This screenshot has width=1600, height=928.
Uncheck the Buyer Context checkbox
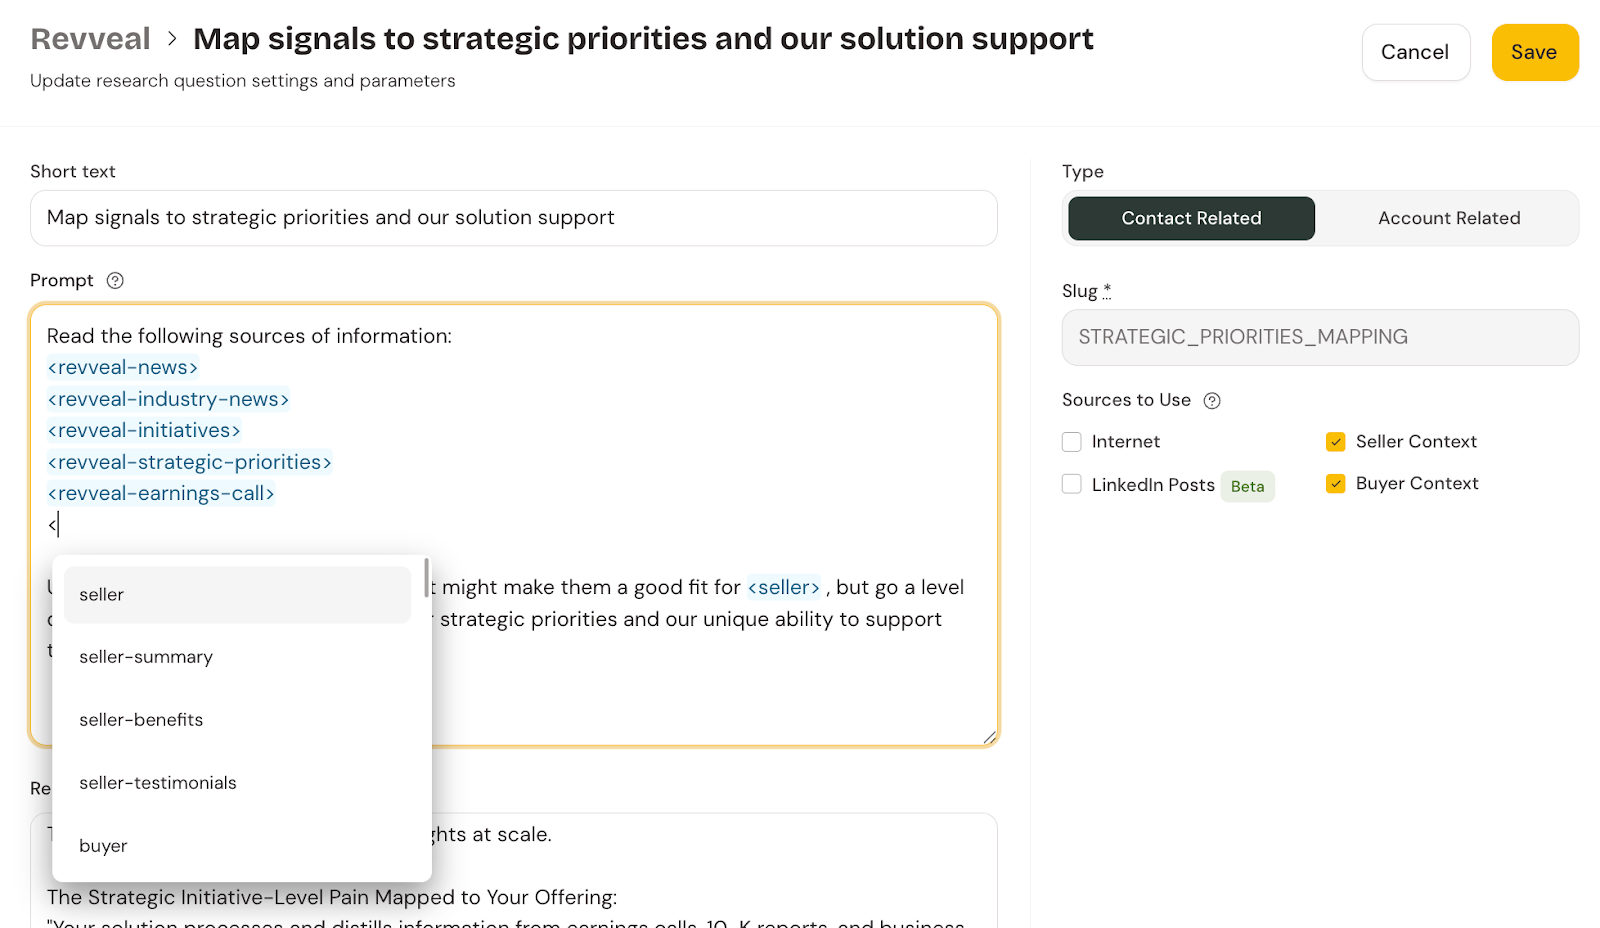pos(1335,484)
